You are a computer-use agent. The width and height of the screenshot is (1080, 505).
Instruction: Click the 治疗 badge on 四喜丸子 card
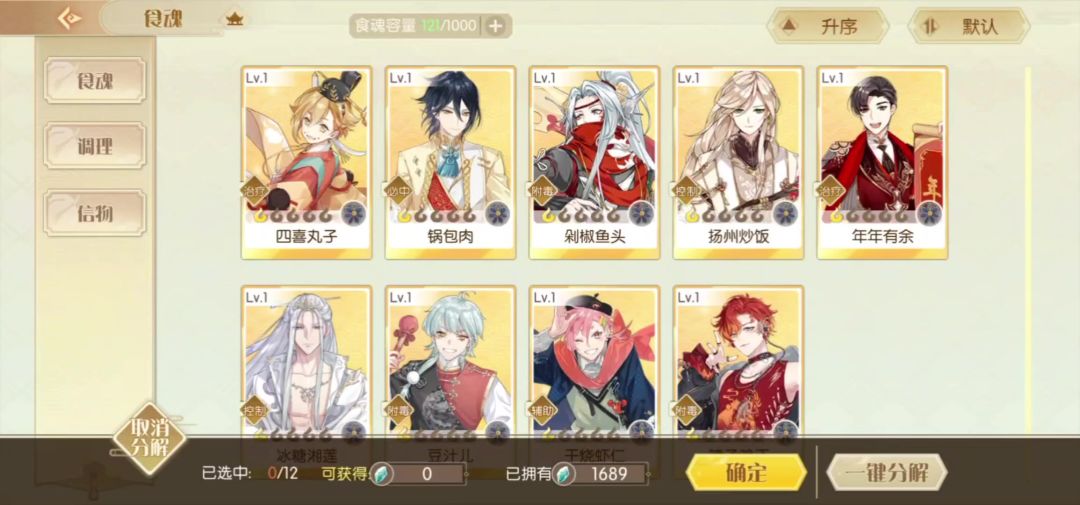(x=251, y=190)
